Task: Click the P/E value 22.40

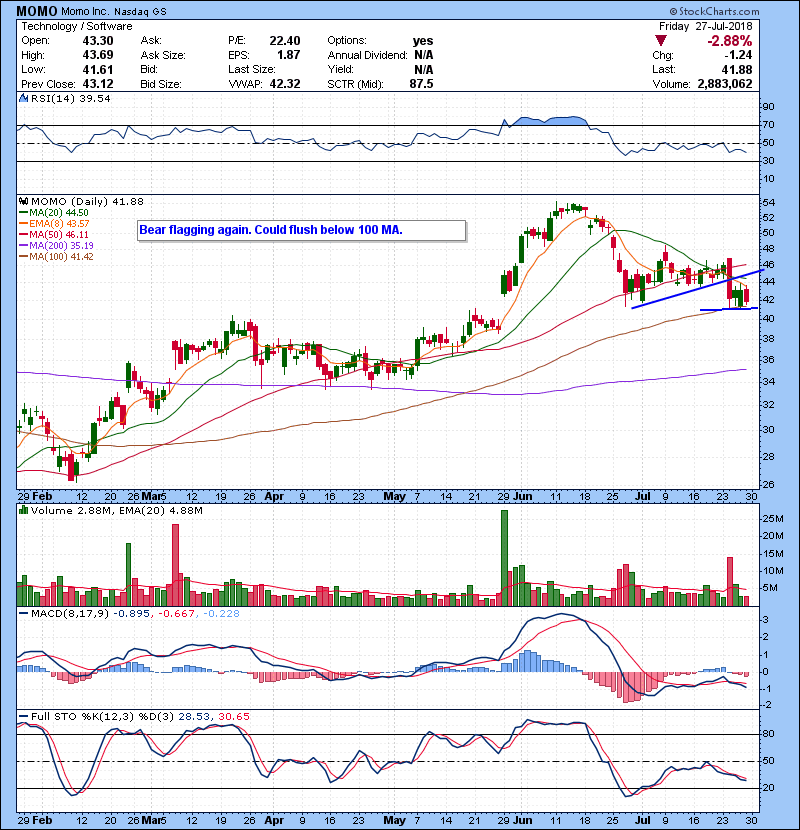Action: point(285,41)
